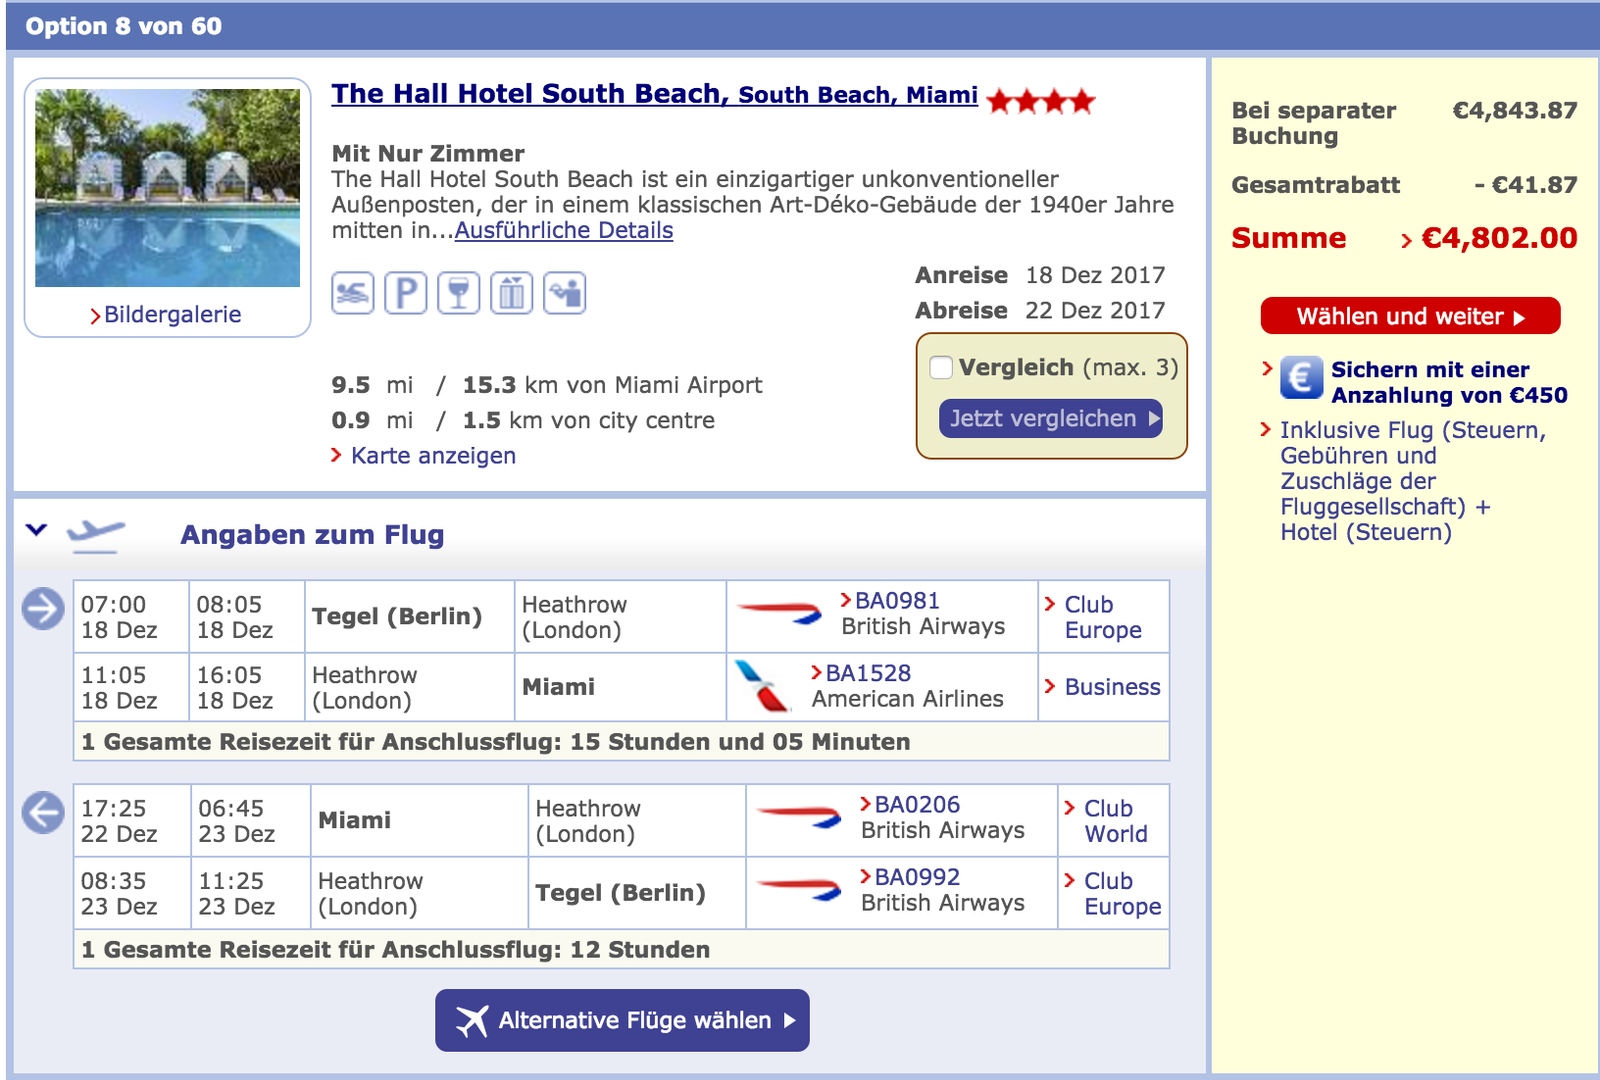
Task: Open the Ausführliche Details link
Action: coord(564,230)
